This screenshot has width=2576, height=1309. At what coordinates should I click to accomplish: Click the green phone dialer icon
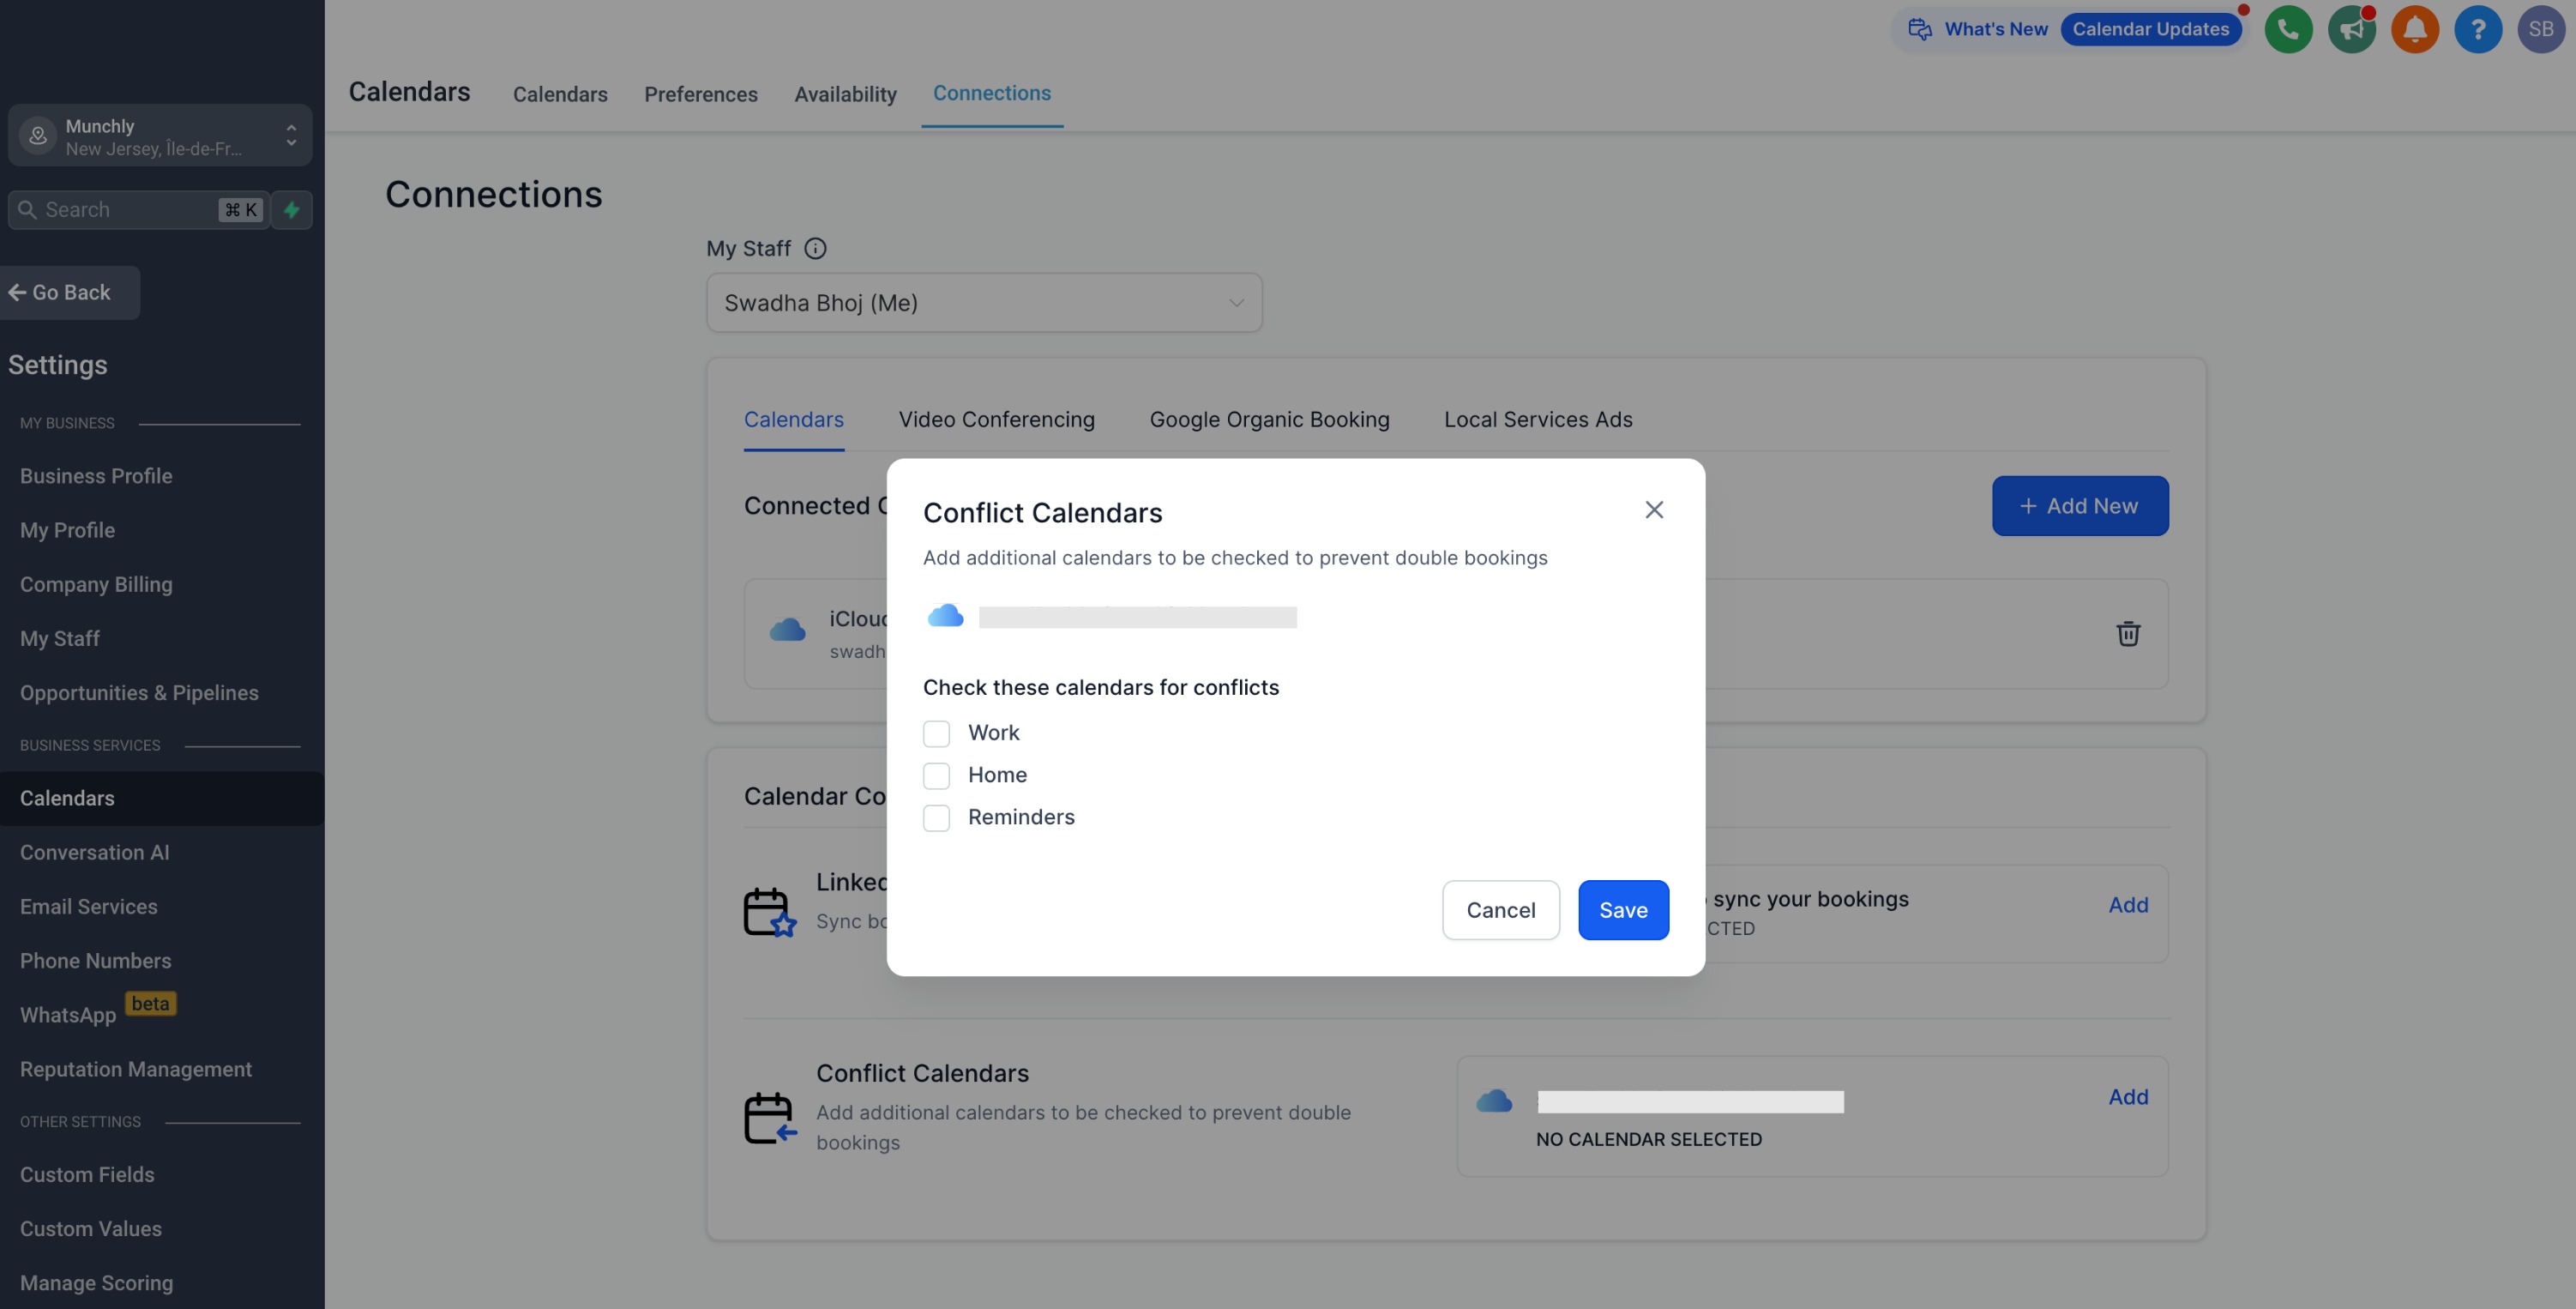tap(2288, 29)
